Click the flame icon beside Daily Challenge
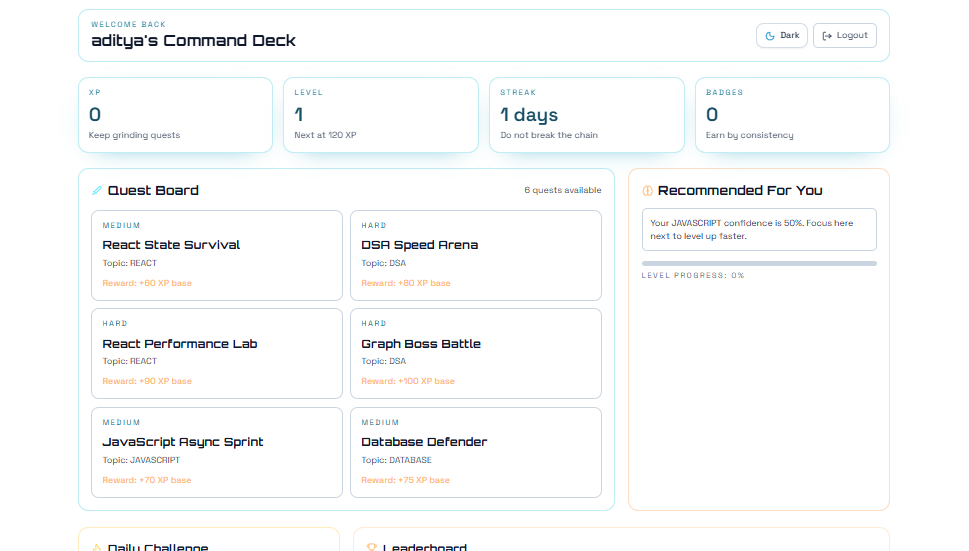The image size is (969, 551). [97, 547]
